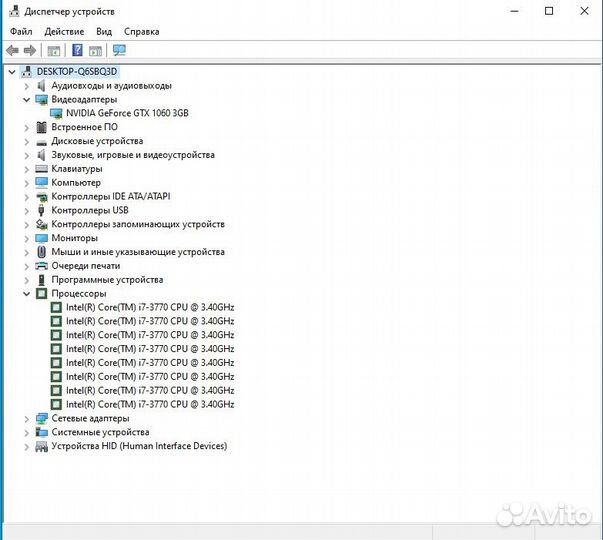Screen dimensions: 603x540
Task: Expand the Клавиатуры category
Action: pyautogui.click(x=27, y=170)
